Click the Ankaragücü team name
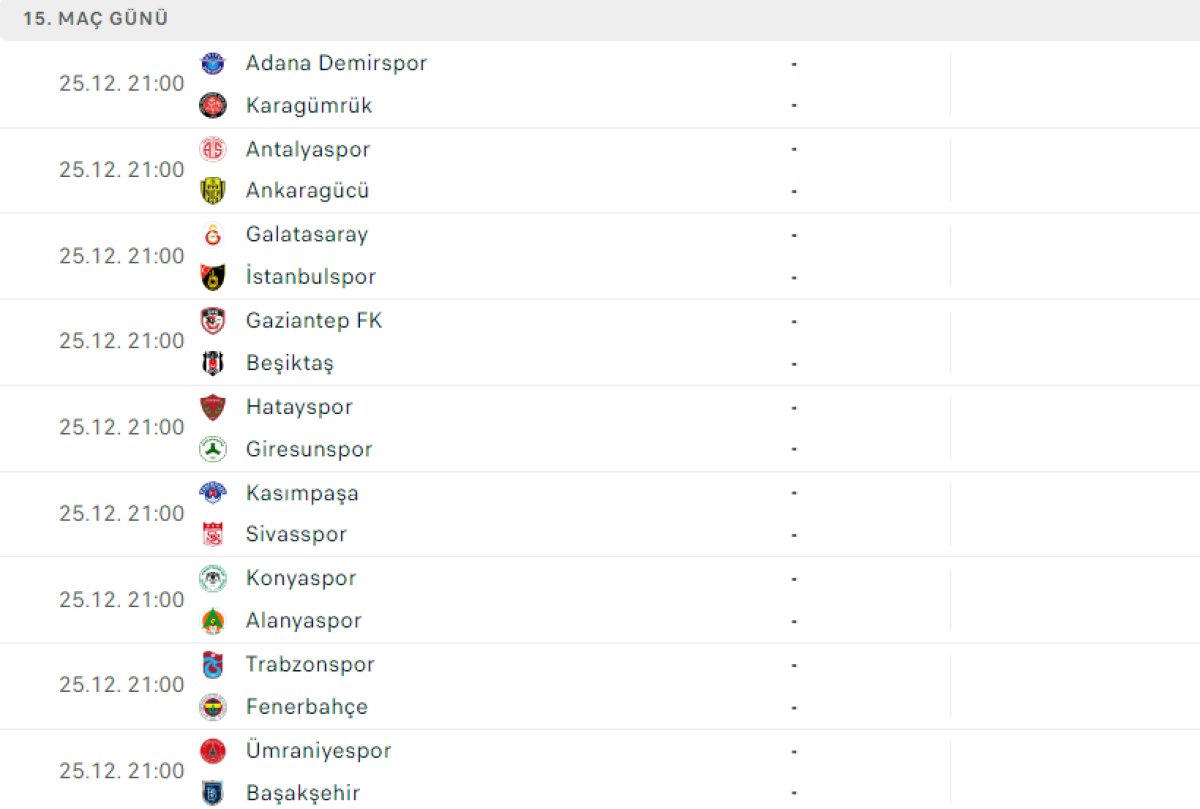This screenshot has width=1200, height=809. pyautogui.click(x=307, y=190)
